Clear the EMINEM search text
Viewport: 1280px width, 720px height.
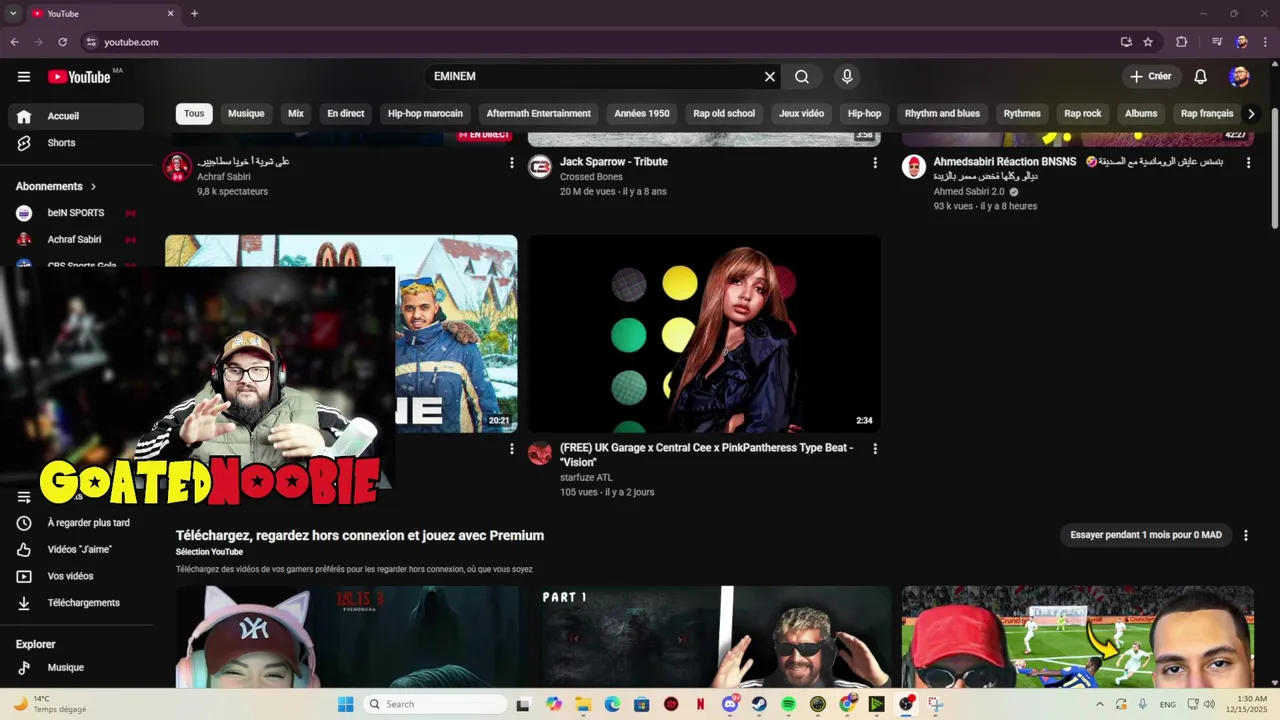770,76
